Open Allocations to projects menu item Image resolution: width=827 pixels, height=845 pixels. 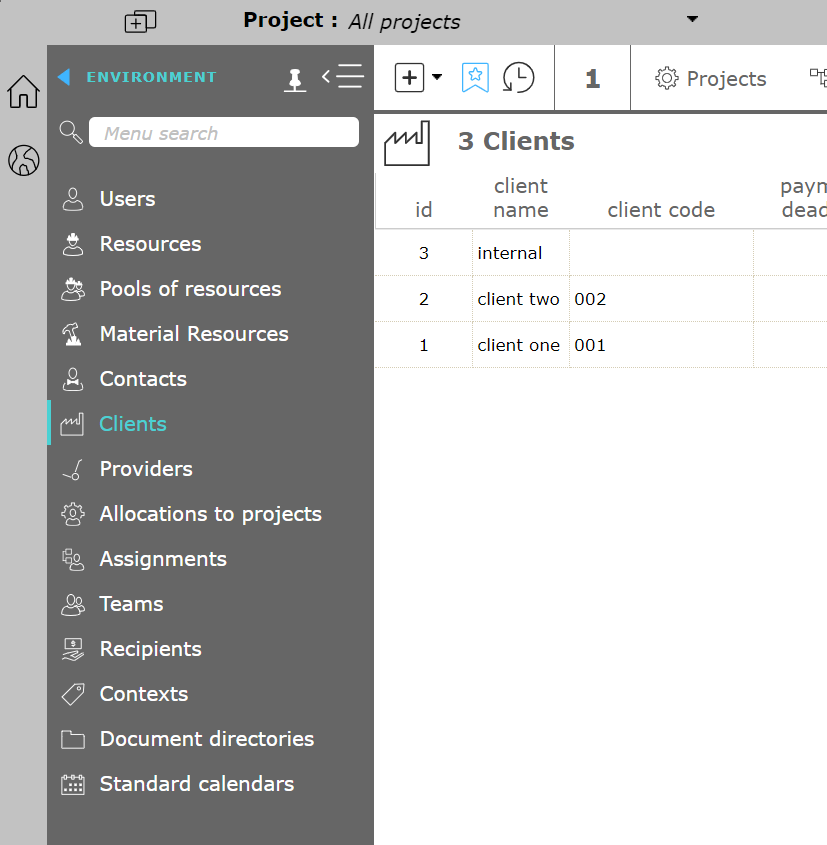point(210,514)
